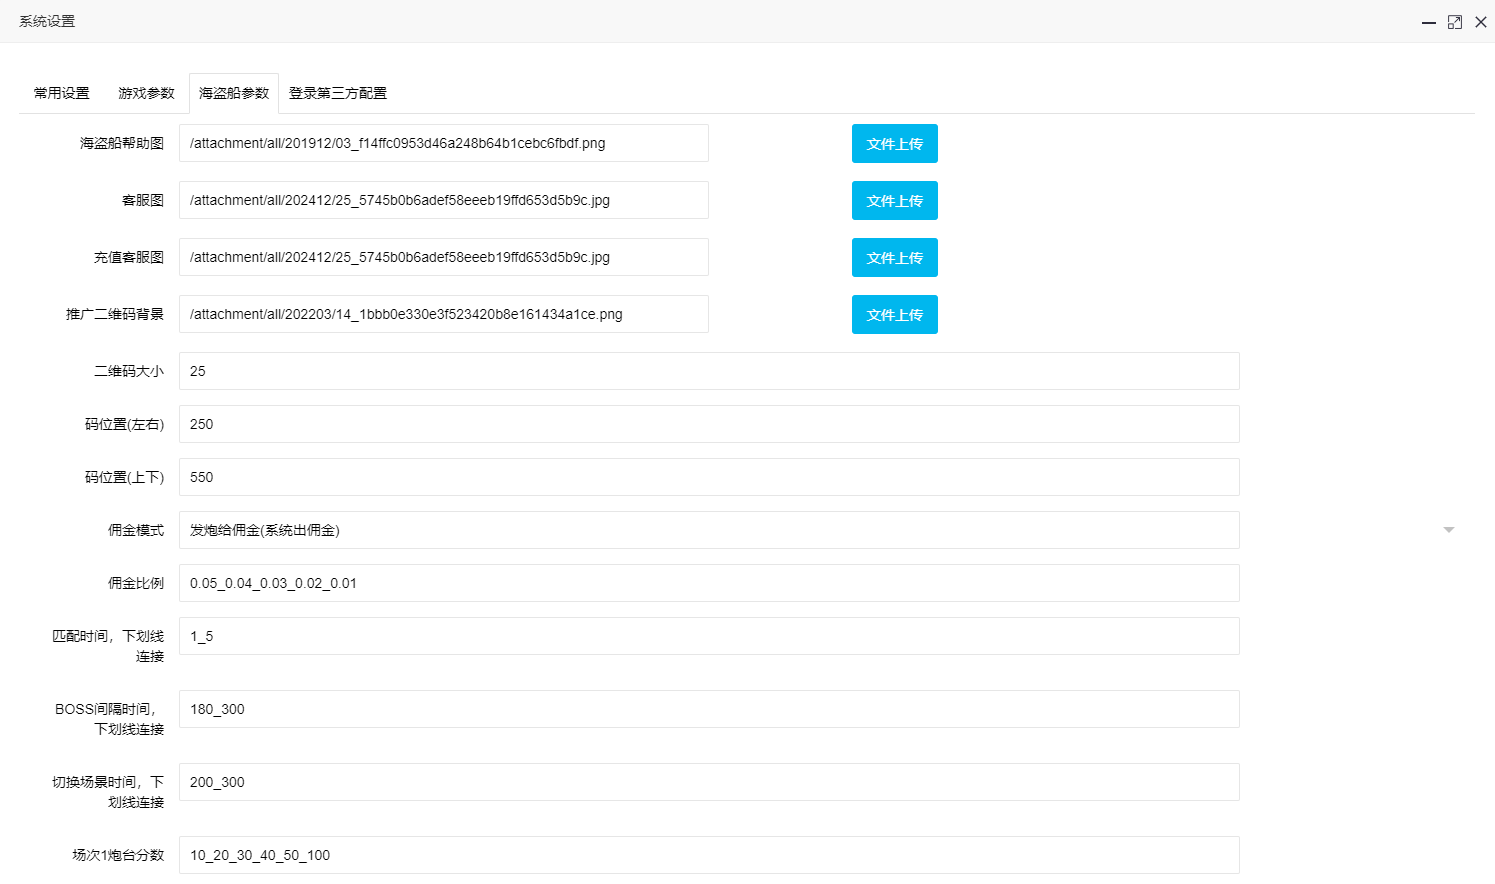Viewport: 1495px width, 884px height.
Task: Close the 系统设置 dialog
Action: pos(1481,22)
